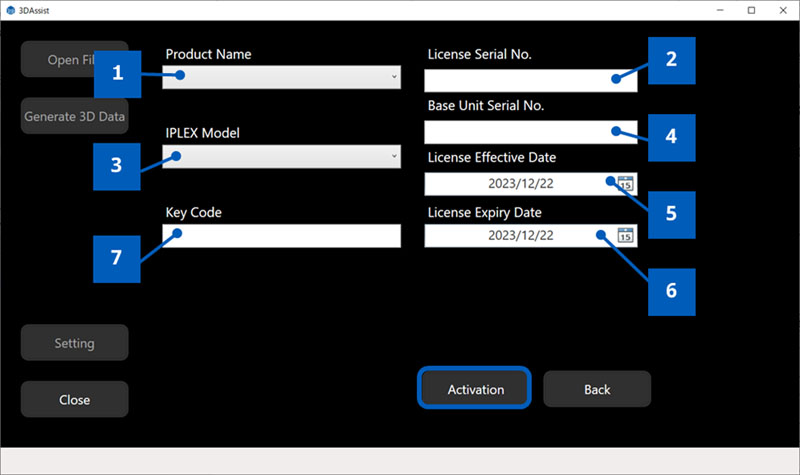Open the License Effective Date calendar picker

(x=626, y=183)
